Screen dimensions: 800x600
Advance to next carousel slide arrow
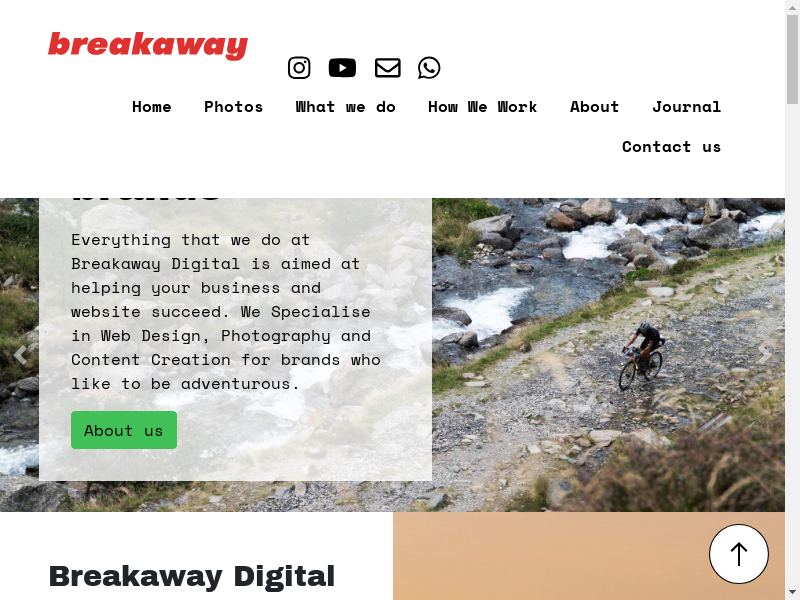[x=764, y=355]
